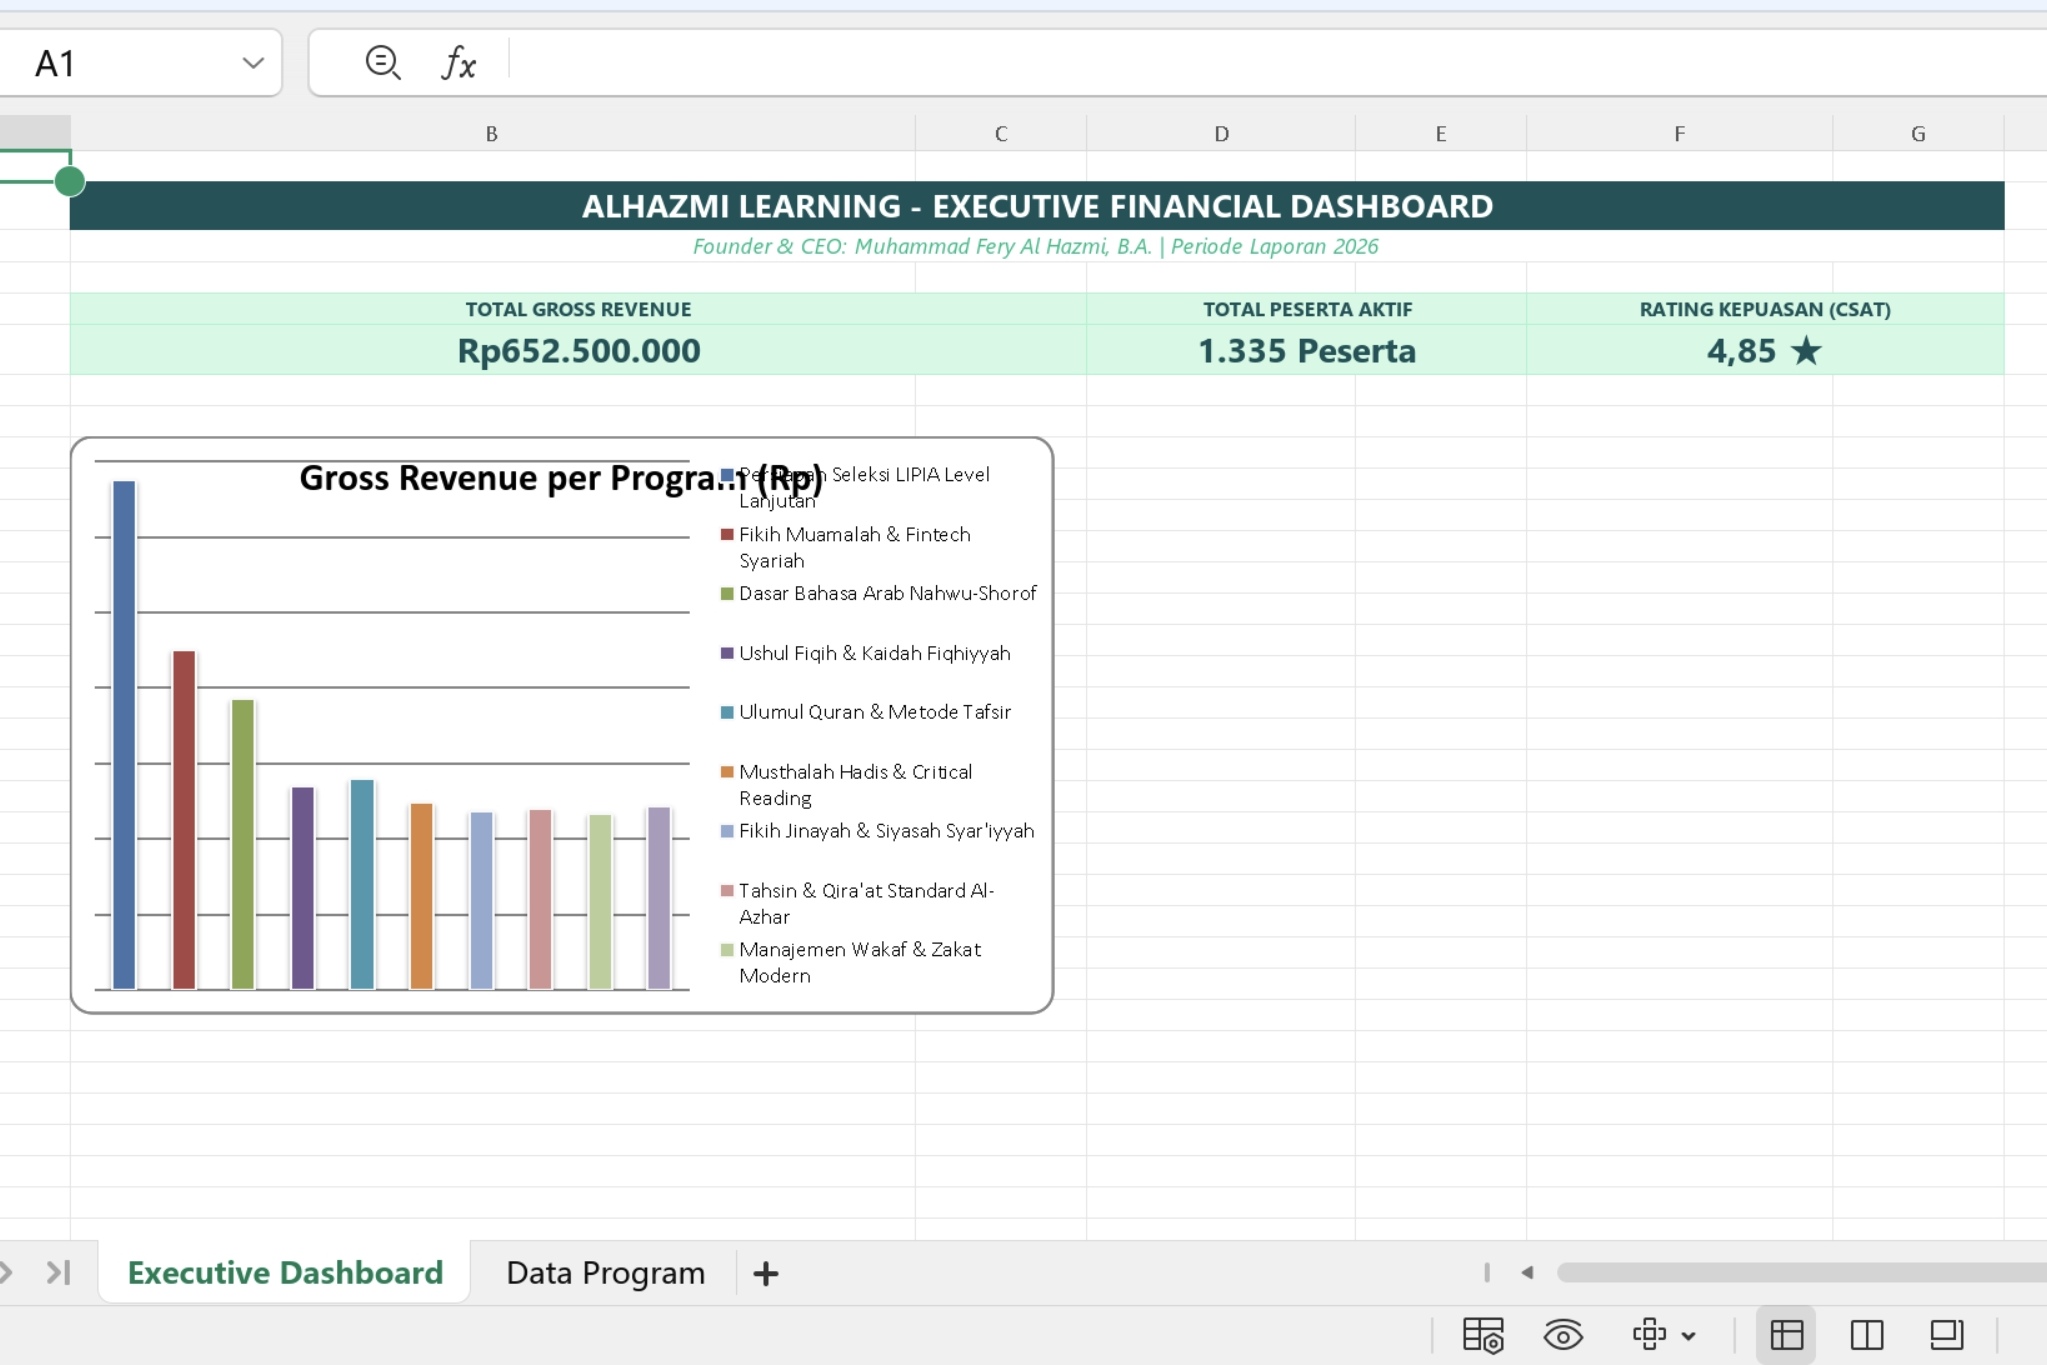
Task: Select column F header
Action: point(1680,134)
